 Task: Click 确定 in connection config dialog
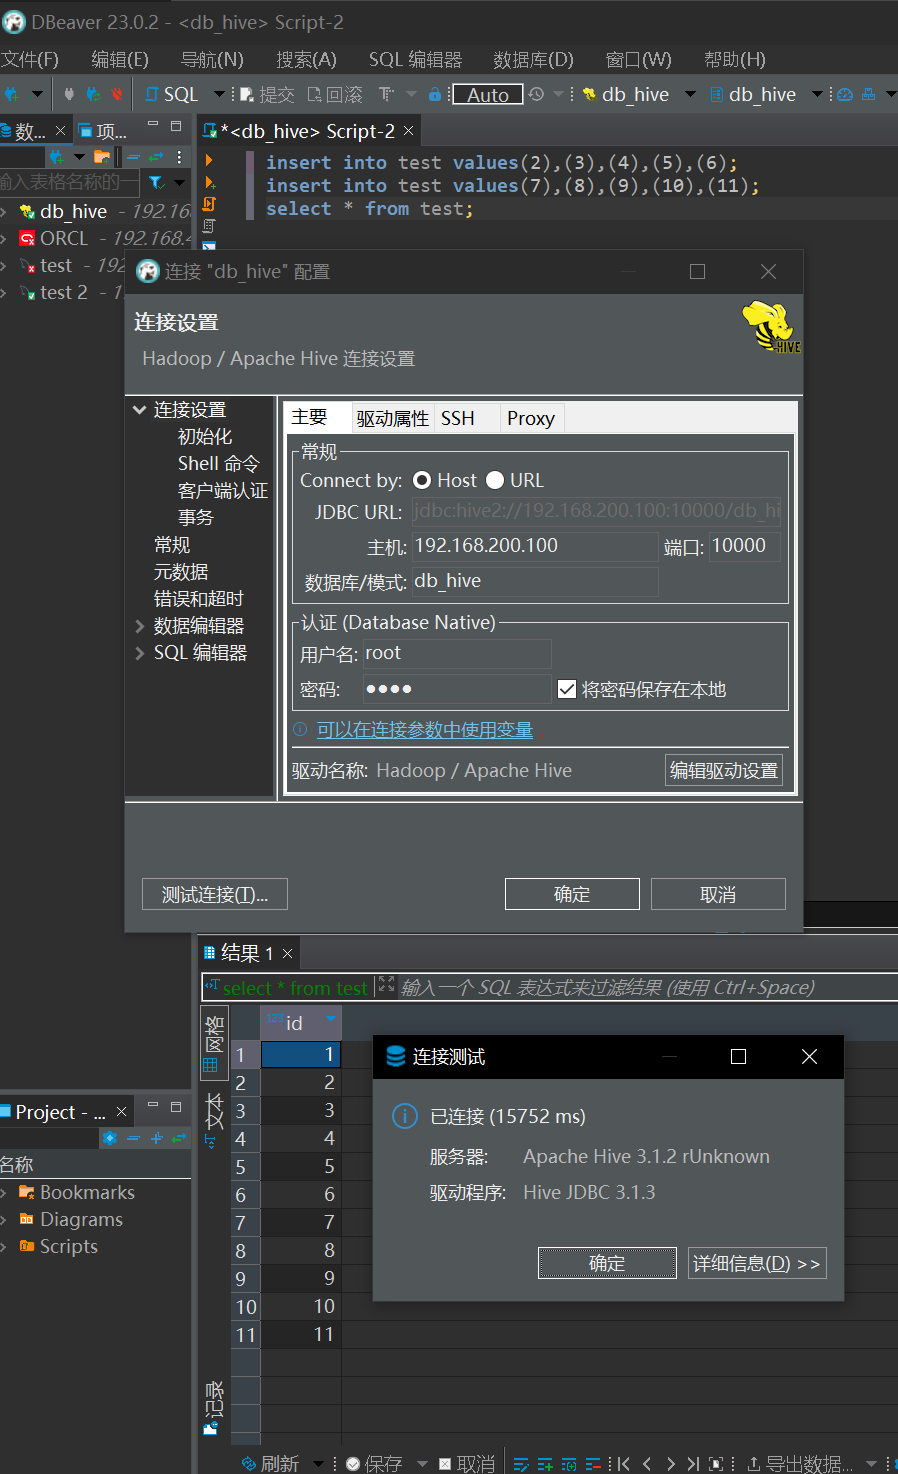pos(572,894)
